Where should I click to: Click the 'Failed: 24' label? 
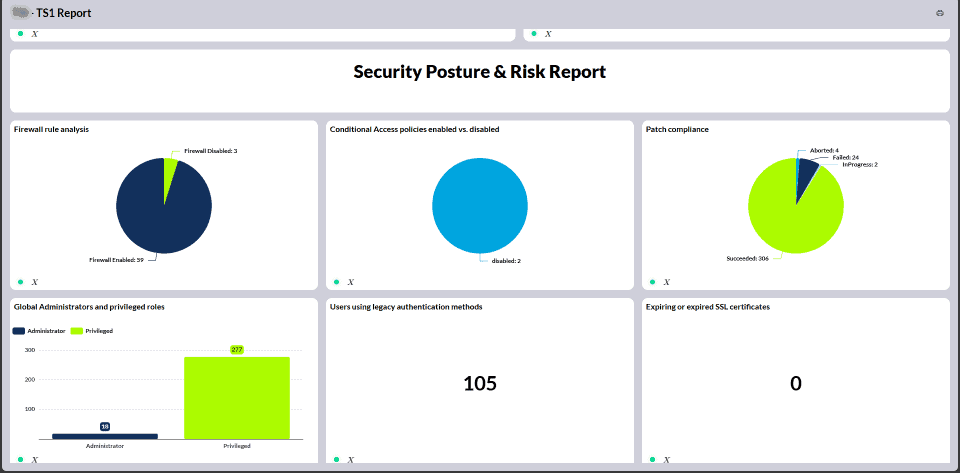coord(846,157)
